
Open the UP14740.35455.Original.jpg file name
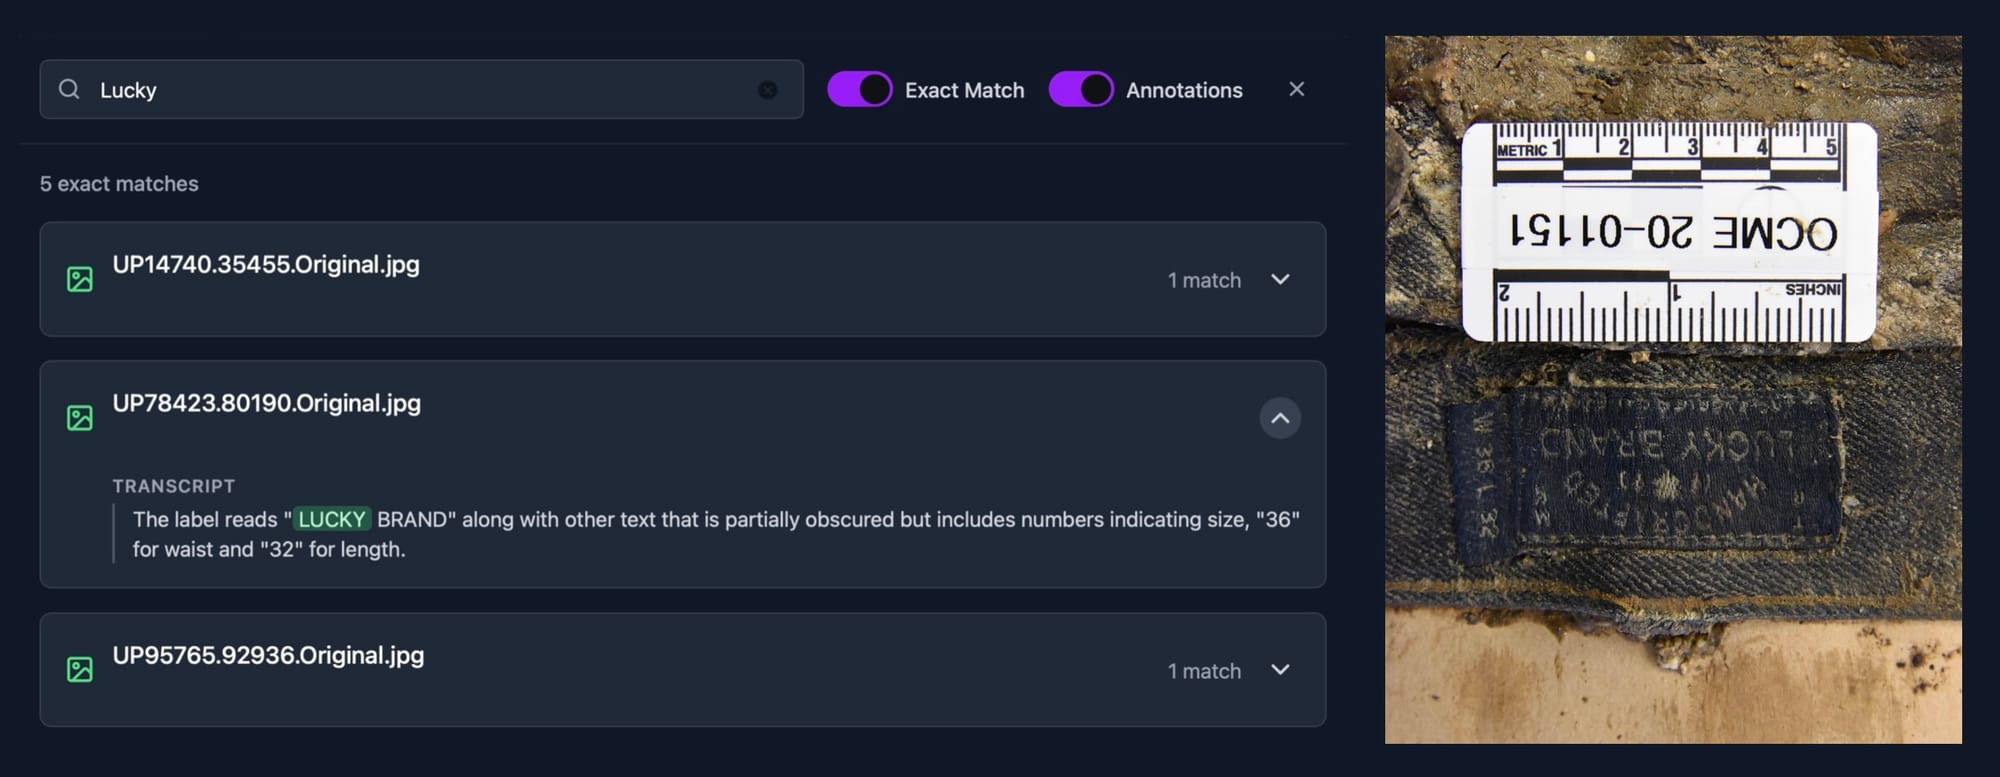(x=266, y=264)
